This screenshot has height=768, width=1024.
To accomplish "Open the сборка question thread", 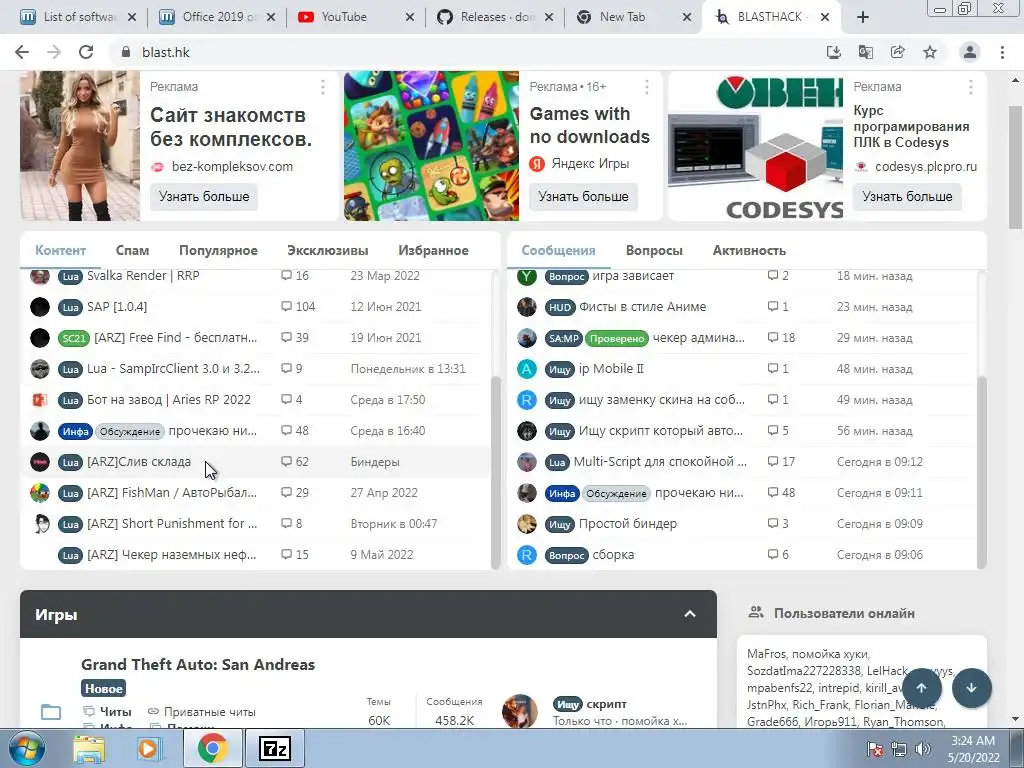I will [613, 554].
